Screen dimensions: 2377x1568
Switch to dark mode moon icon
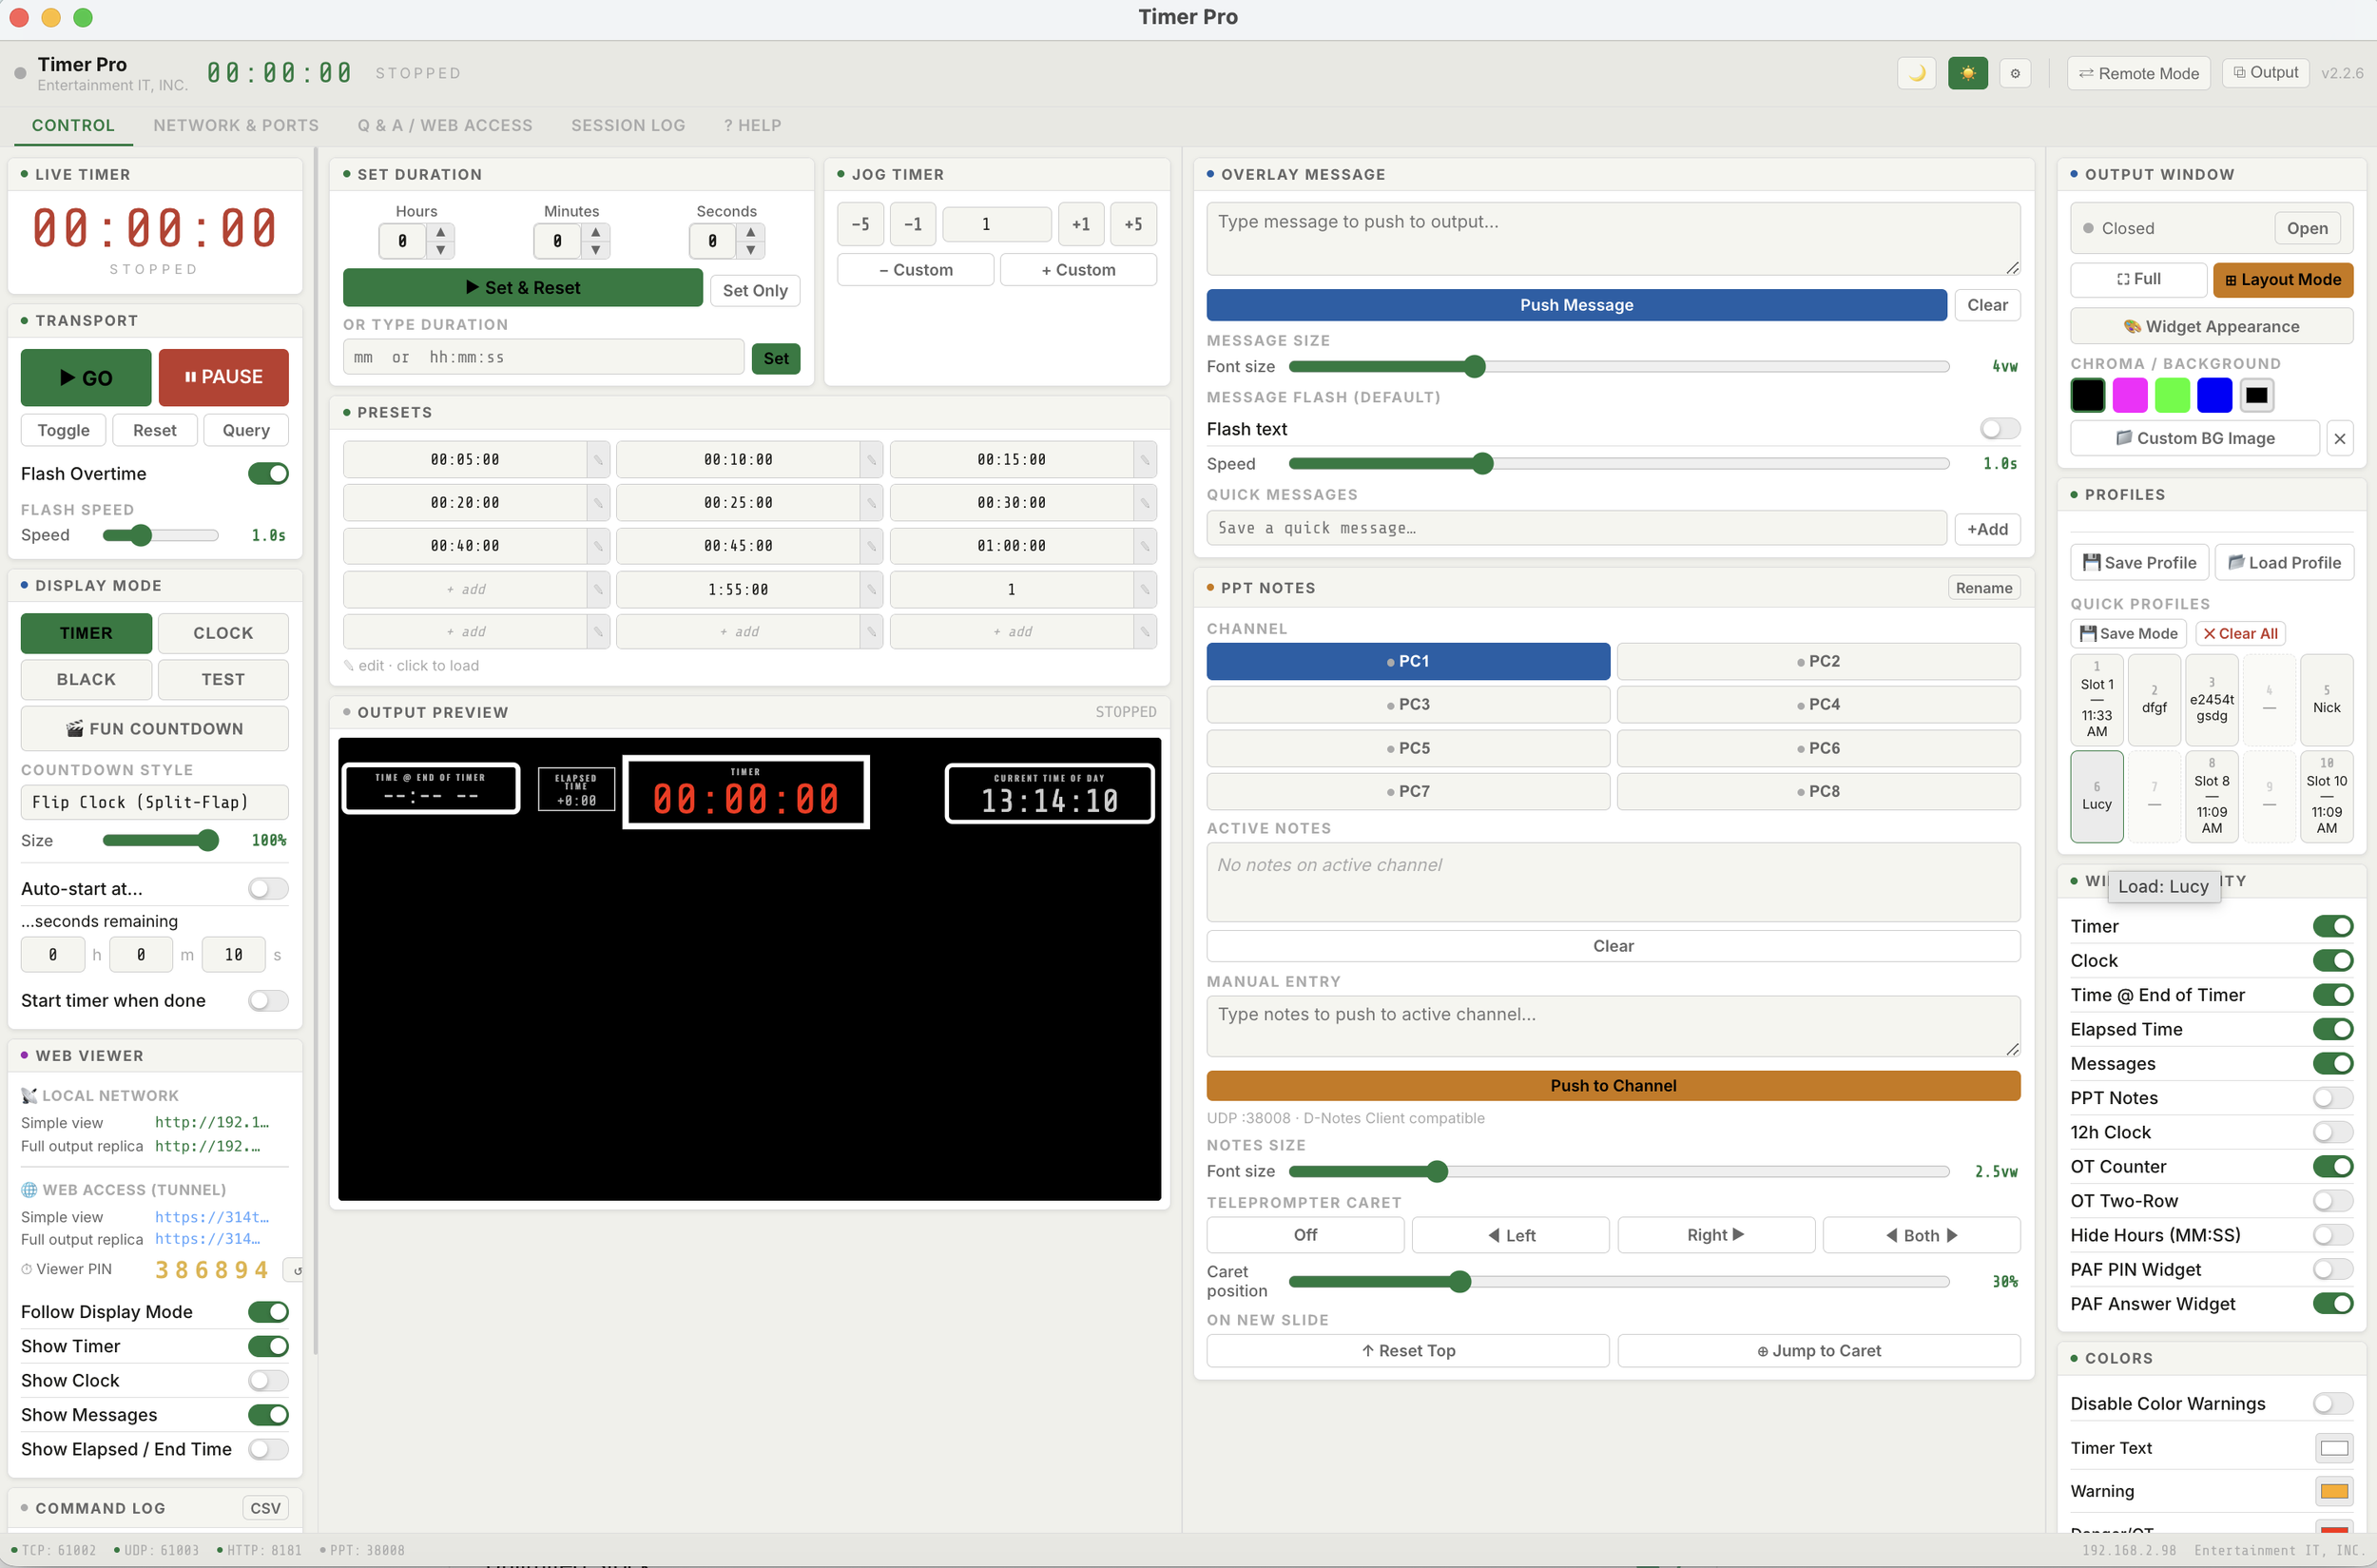[1916, 73]
